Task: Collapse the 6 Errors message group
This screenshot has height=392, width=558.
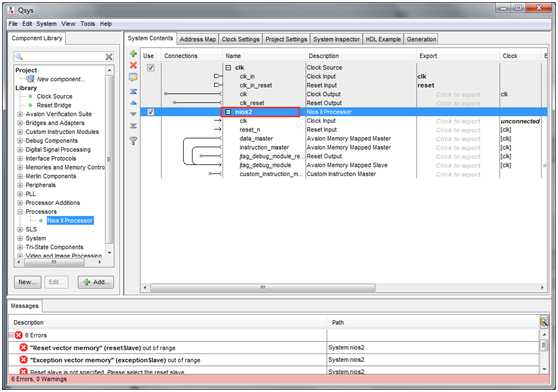Action: click(11, 335)
